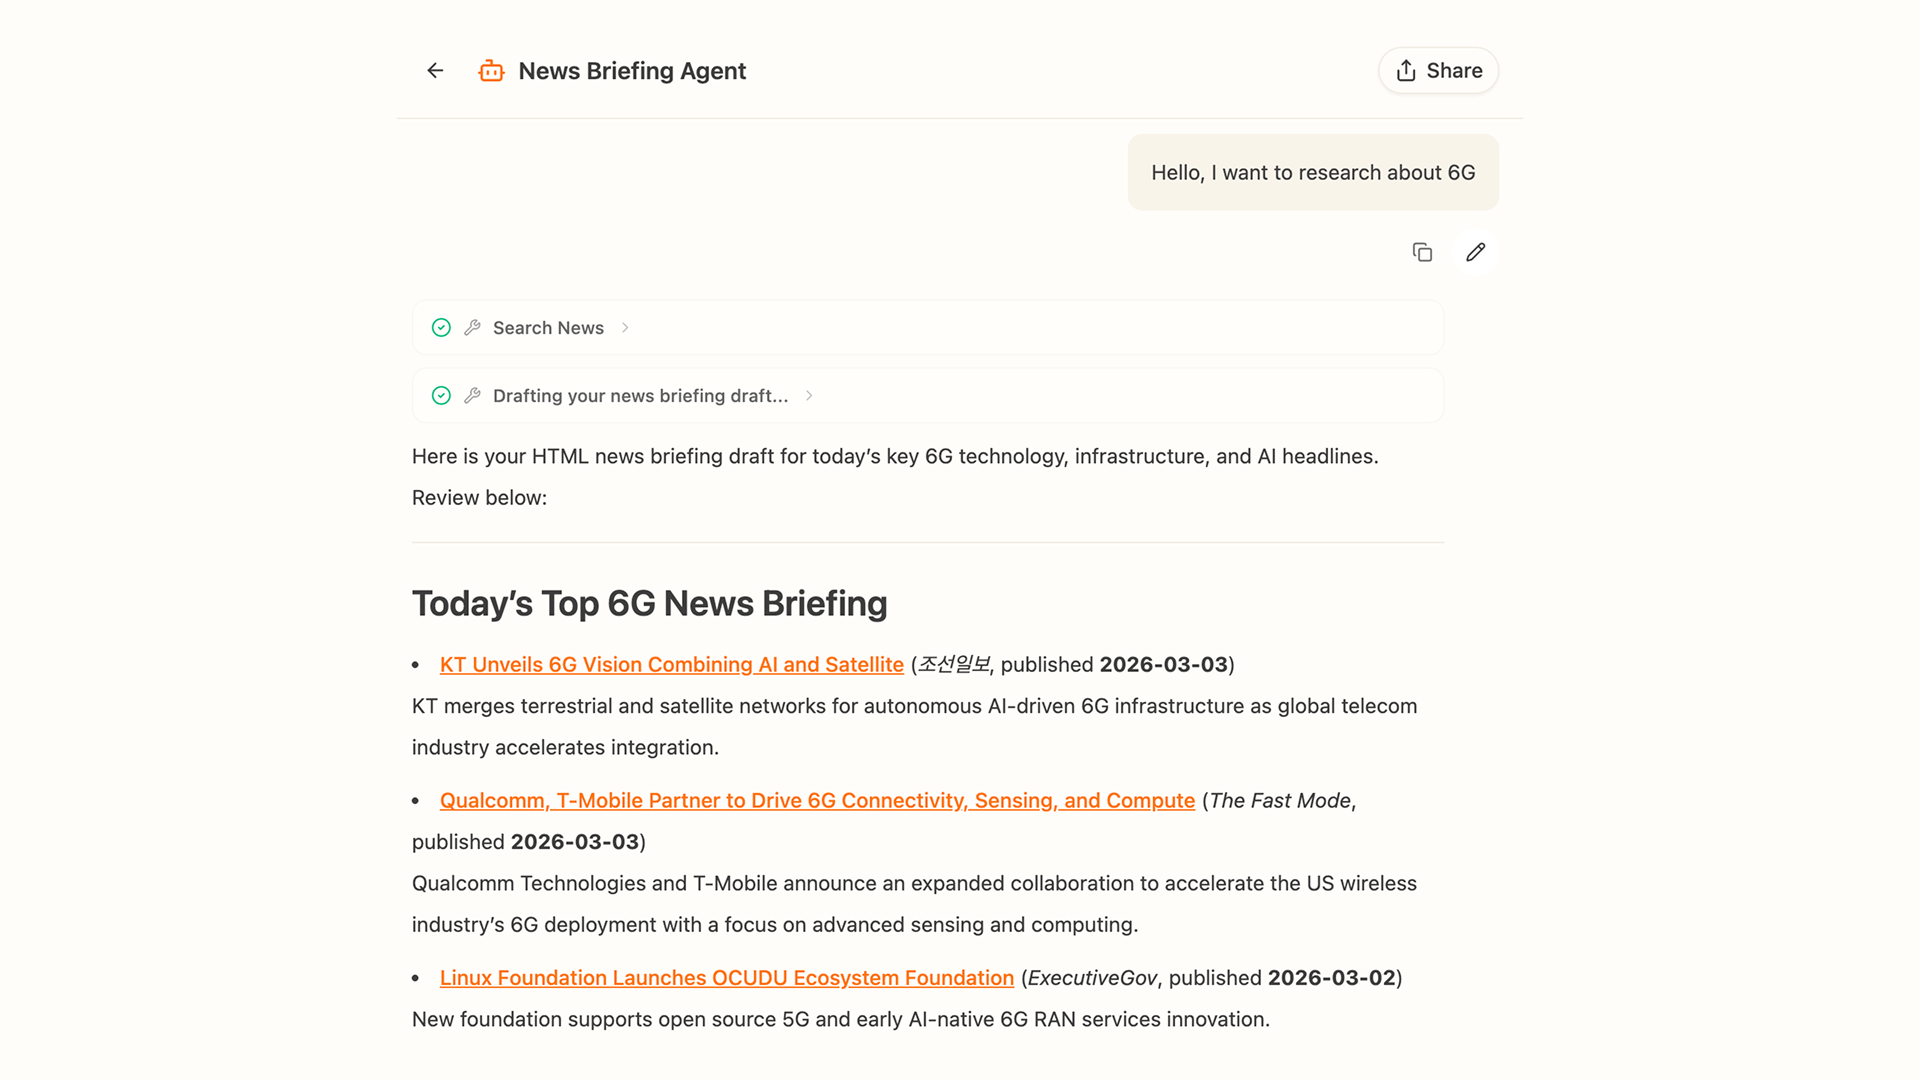
Task: Expand the Search News chevron
Action: 625,328
